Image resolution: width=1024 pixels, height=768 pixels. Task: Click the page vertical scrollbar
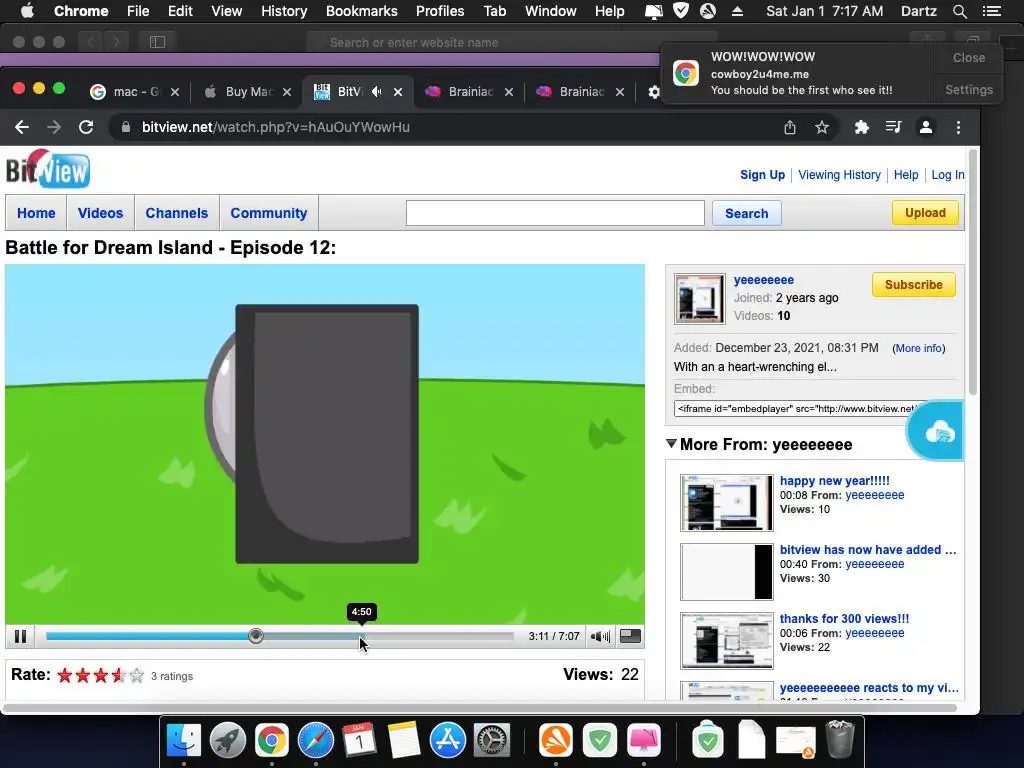(972, 273)
